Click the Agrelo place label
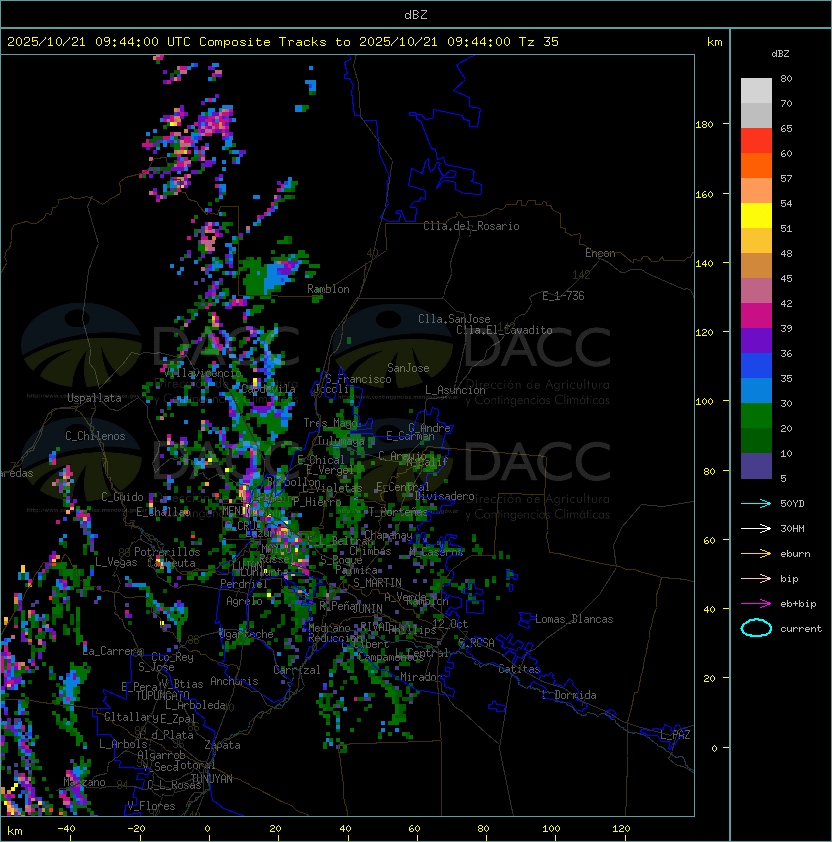Image resolution: width=832 pixels, height=842 pixels. [244, 601]
